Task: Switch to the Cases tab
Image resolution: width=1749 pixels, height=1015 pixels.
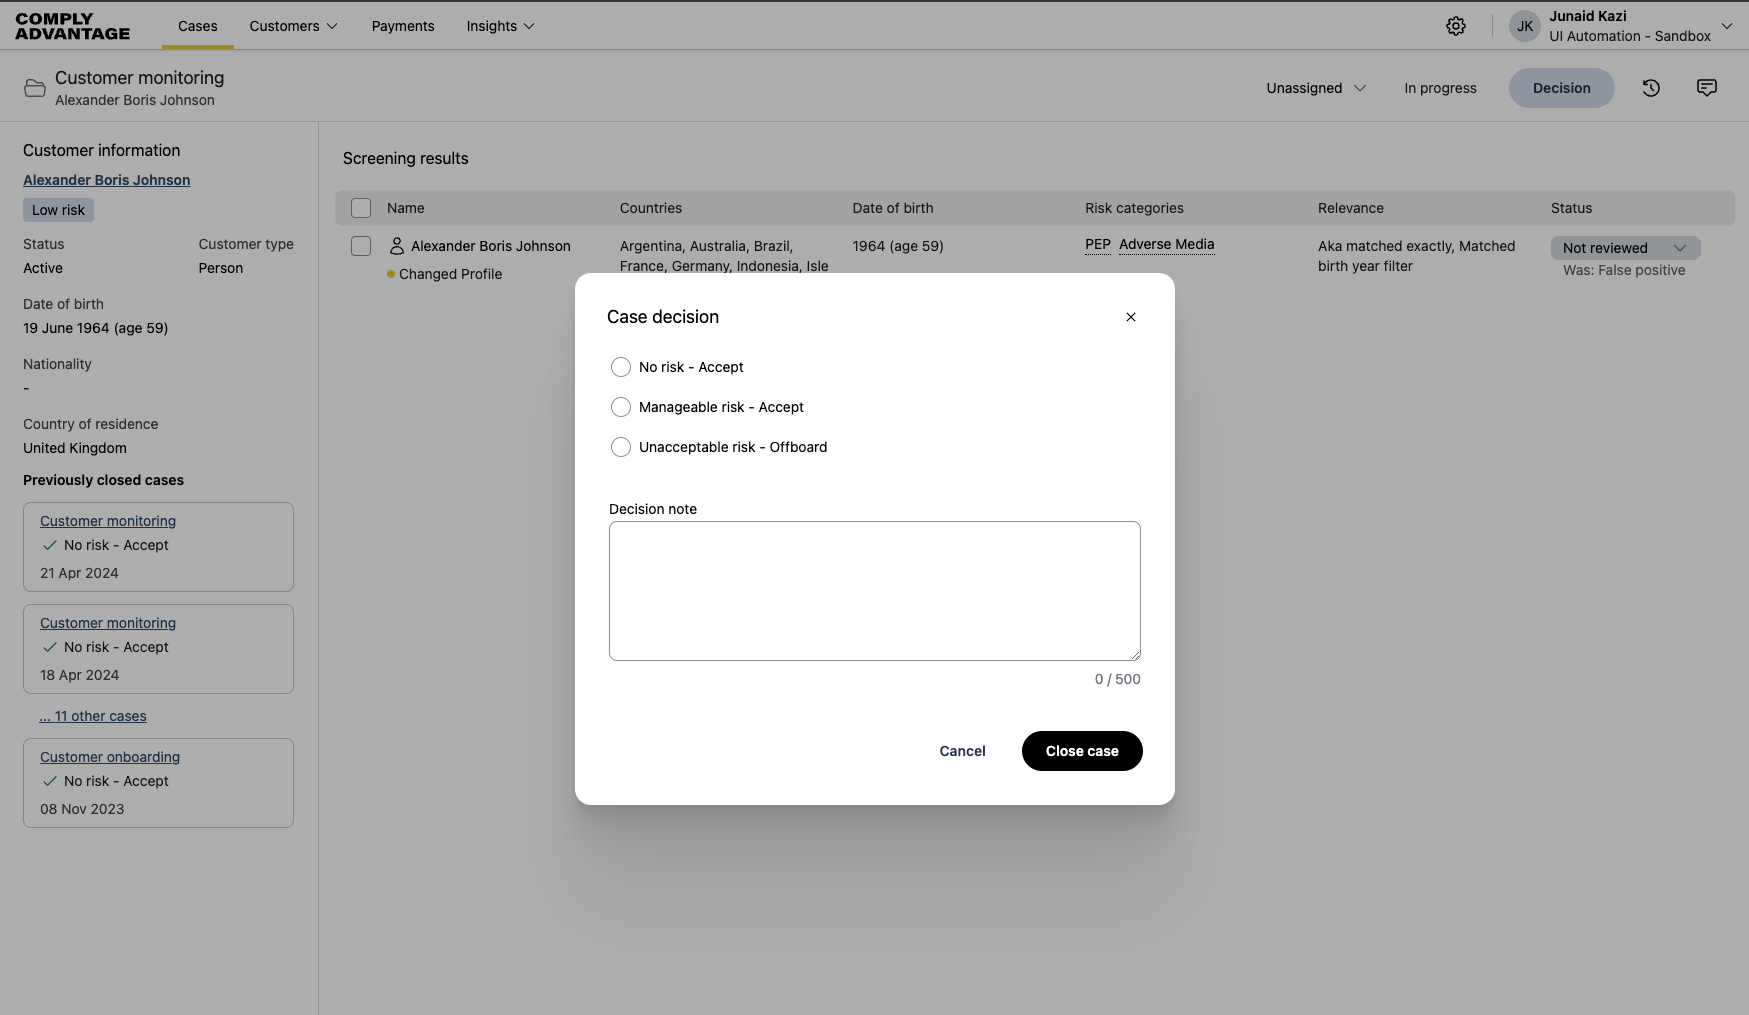Action: click(197, 27)
